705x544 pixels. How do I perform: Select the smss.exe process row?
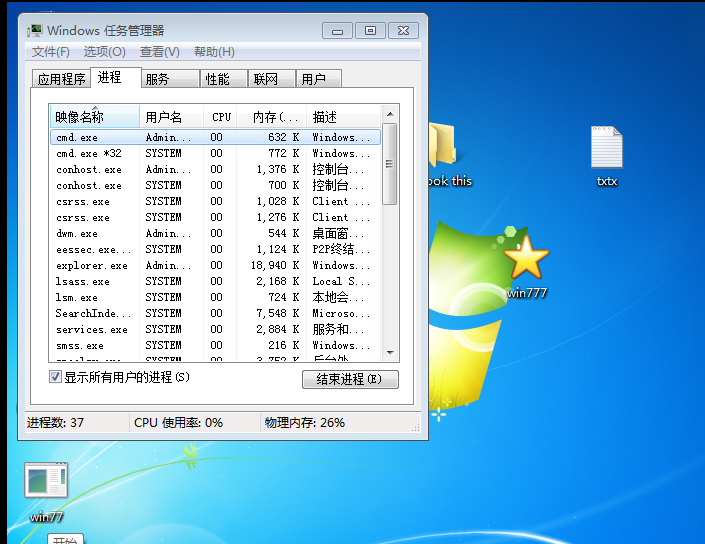click(x=215, y=346)
